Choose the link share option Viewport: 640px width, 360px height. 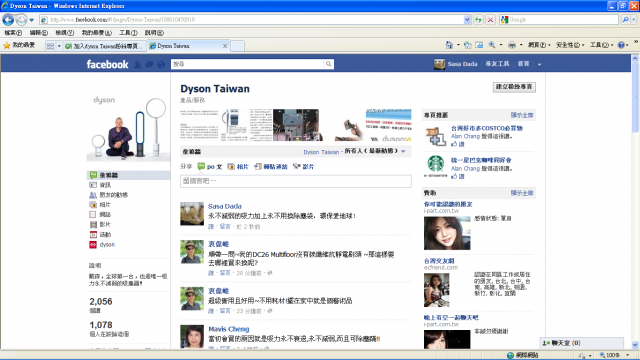pos(271,167)
